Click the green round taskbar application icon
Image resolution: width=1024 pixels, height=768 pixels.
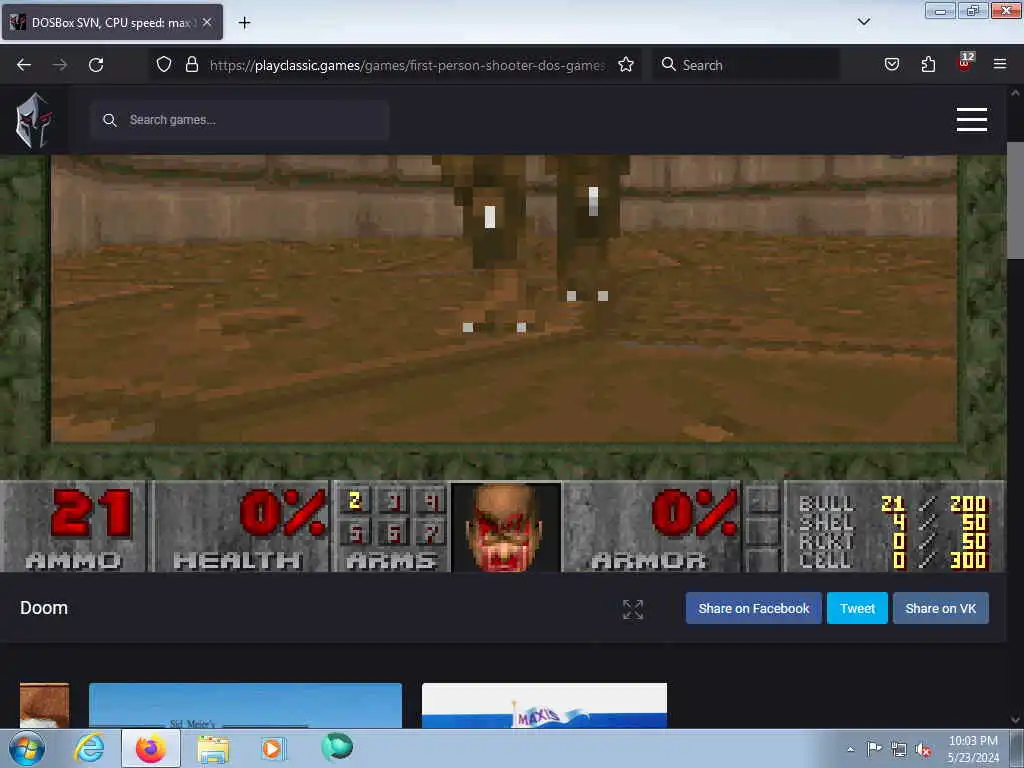point(337,747)
